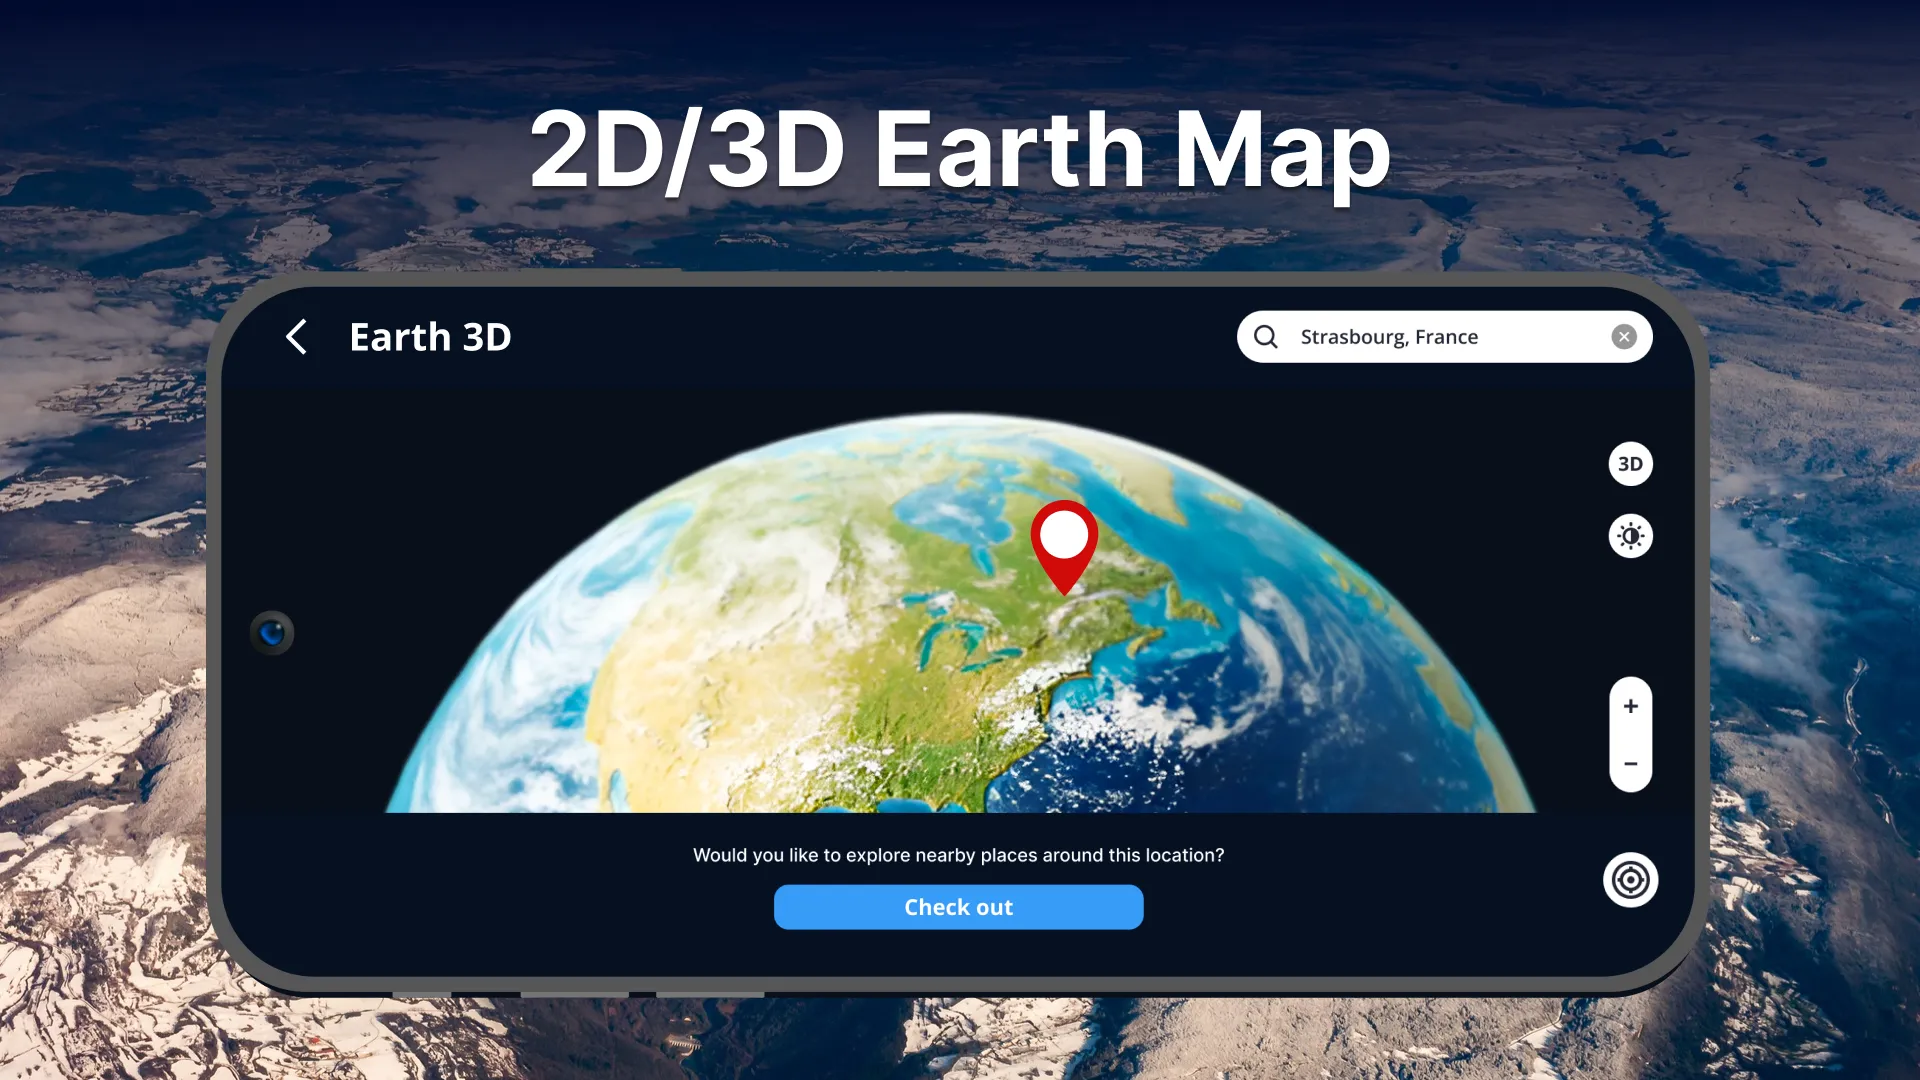Click the nearby places prompt text

pyautogui.click(x=958, y=855)
